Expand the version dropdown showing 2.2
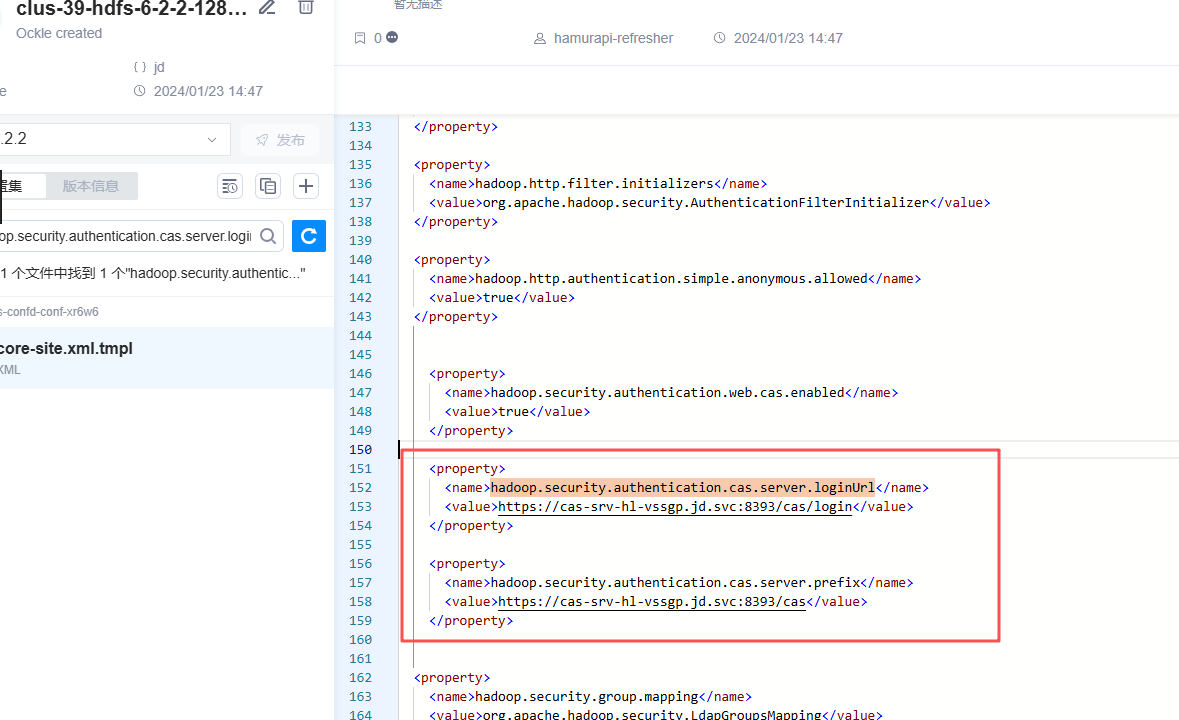Screen dimensions: 1179x720 point(113,139)
